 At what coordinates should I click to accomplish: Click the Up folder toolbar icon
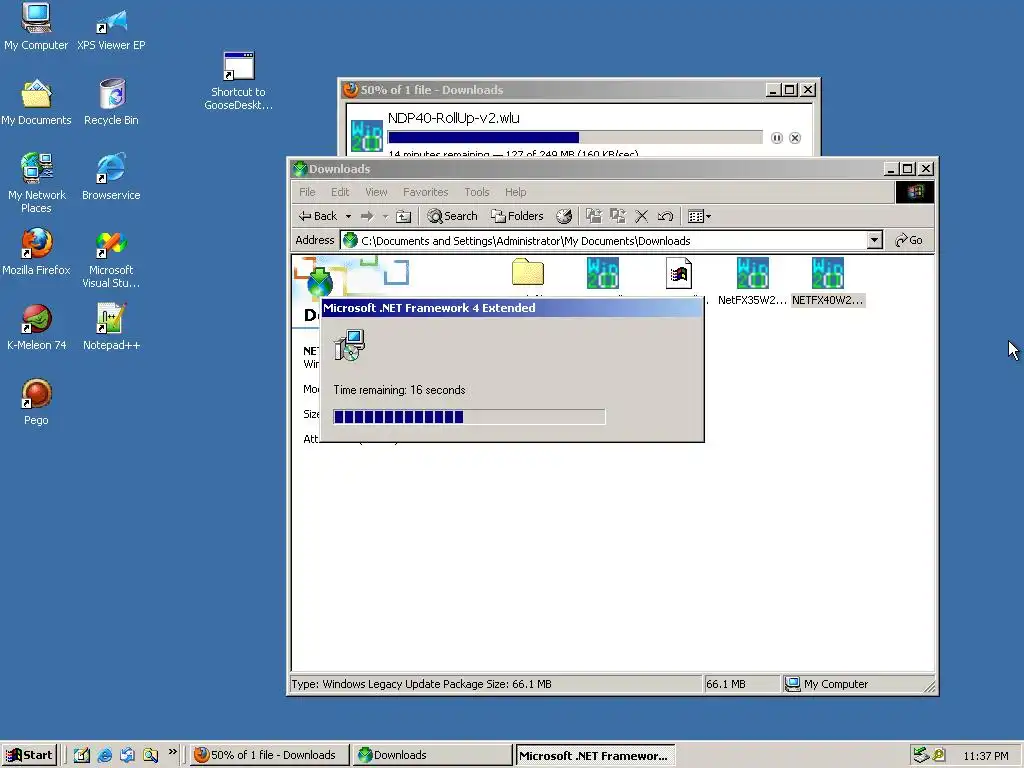point(404,216)
